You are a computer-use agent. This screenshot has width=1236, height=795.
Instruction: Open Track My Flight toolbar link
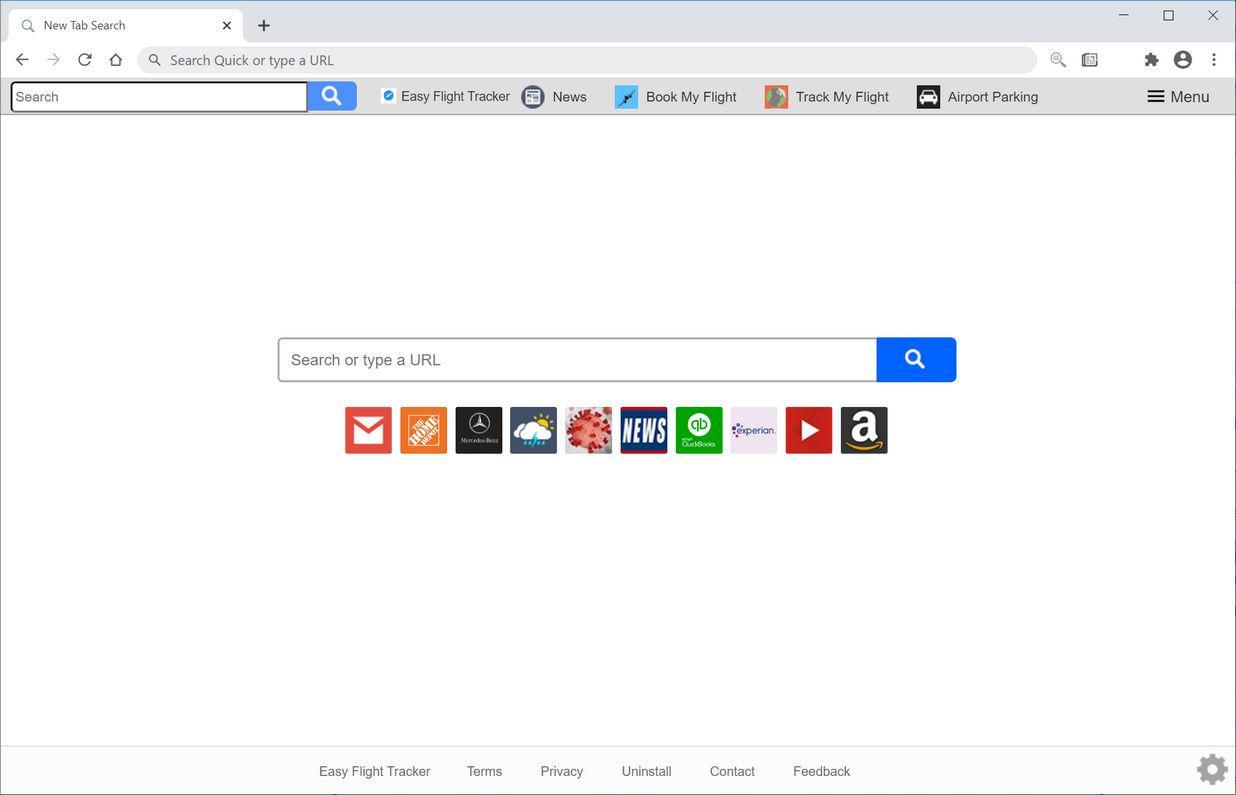tap(827, 96)
